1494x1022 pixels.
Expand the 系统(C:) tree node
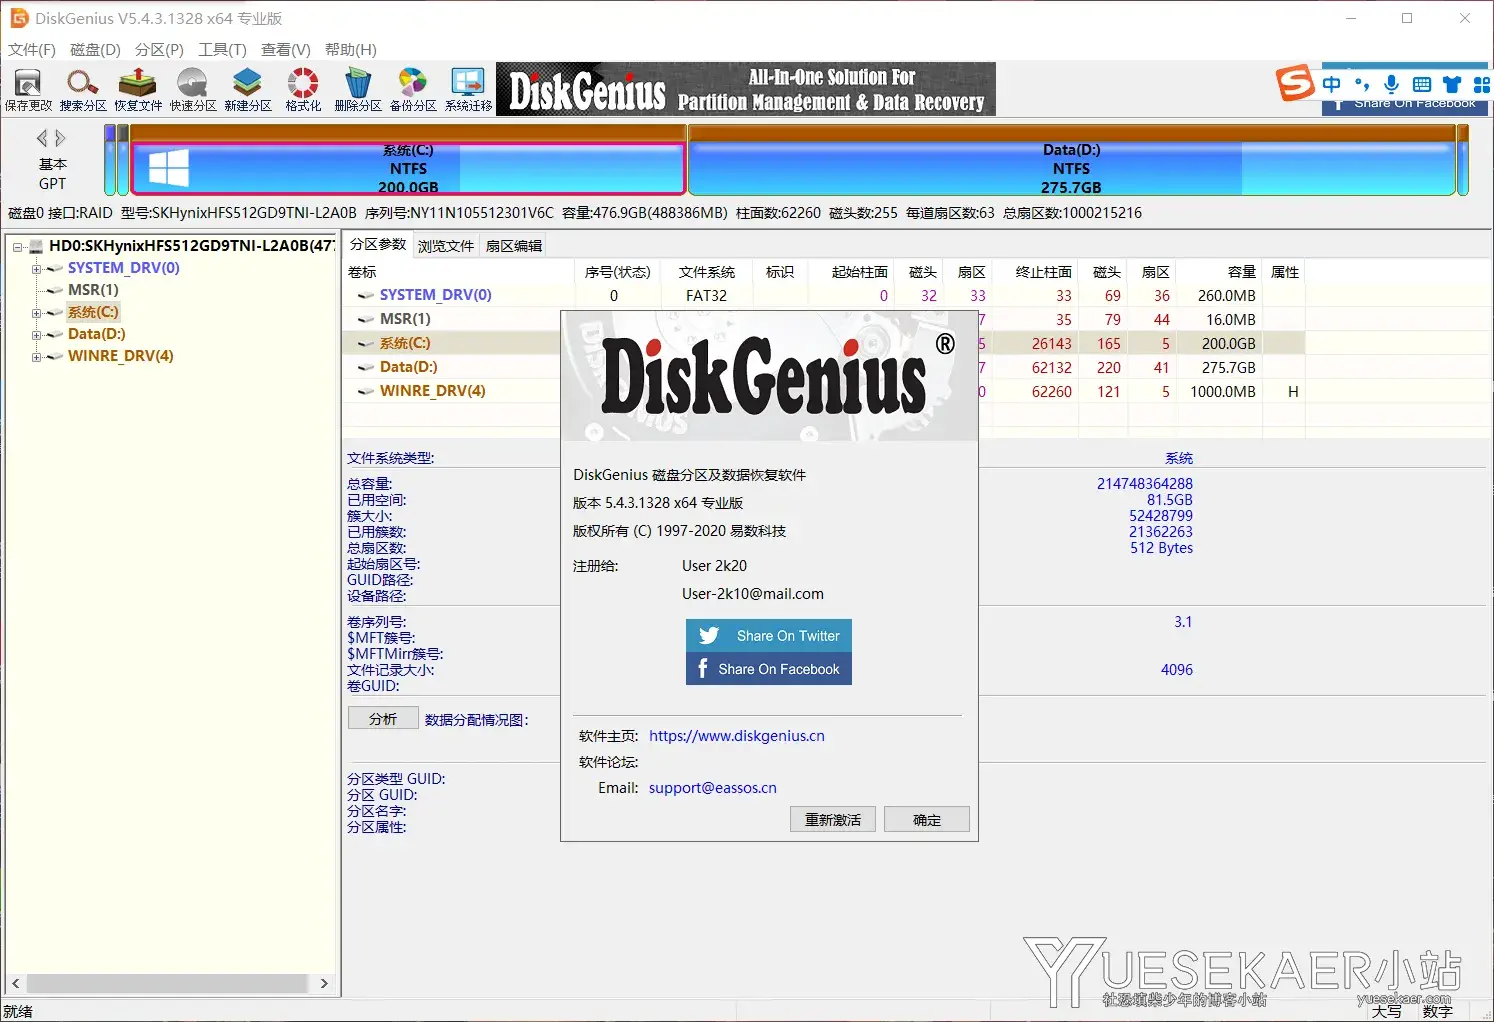[x=36, y=312]
